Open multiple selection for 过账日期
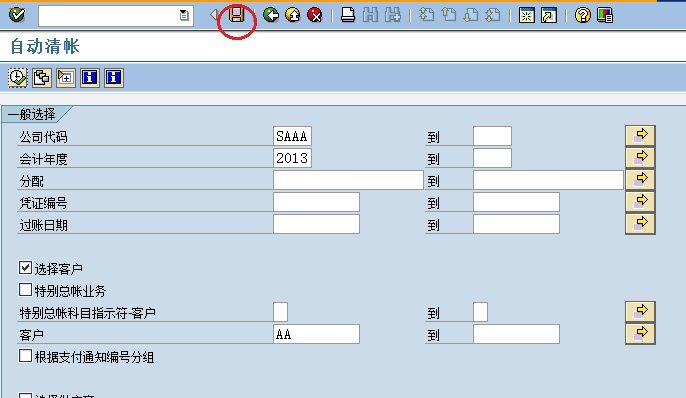The image size is (686, 398). point(640,223)
